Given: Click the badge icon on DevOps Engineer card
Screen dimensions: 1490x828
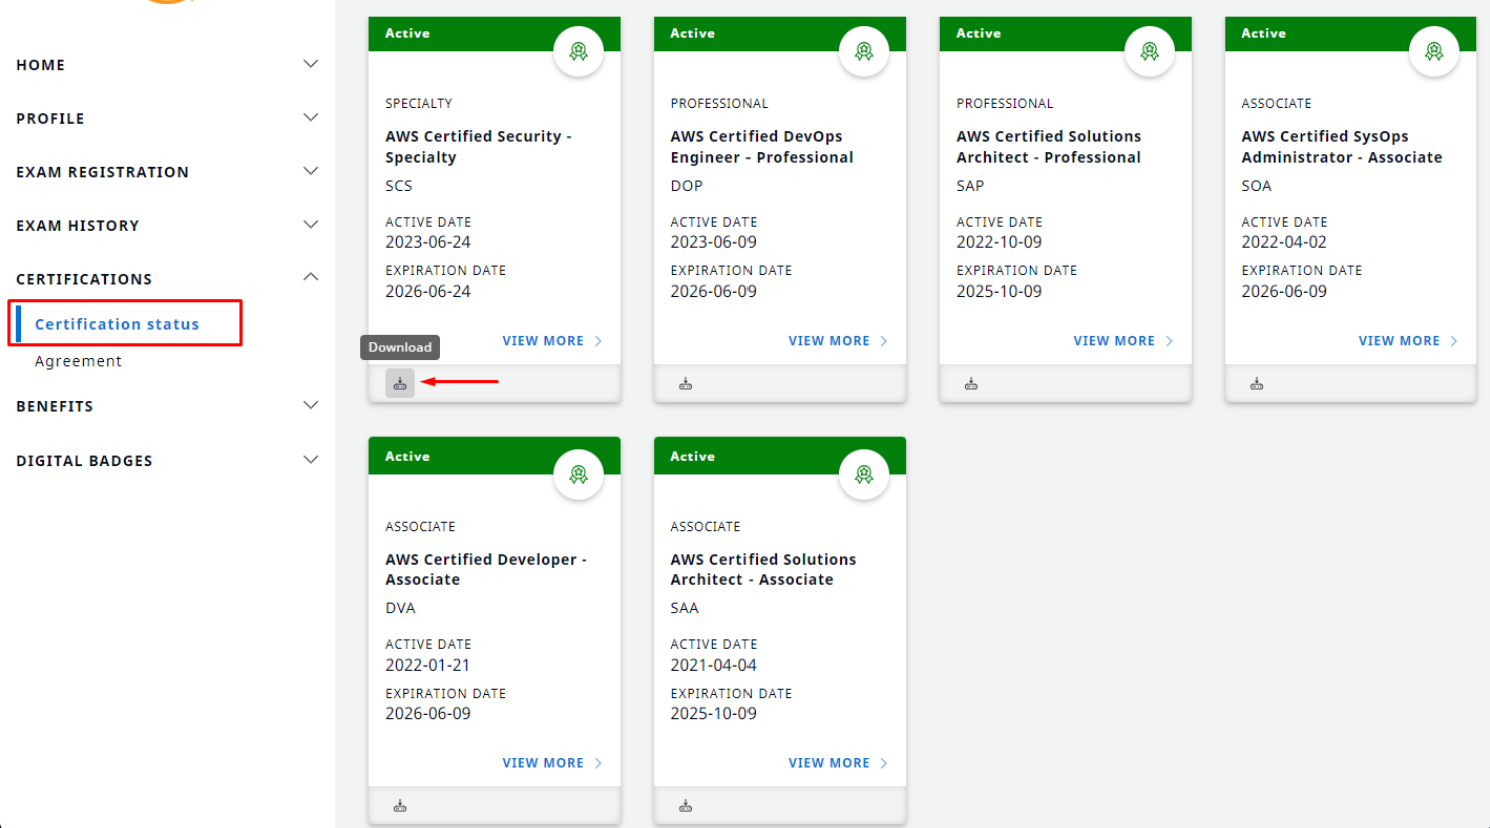Looking at the screenshot, I should pyautogui.click(x=864, y=51).
